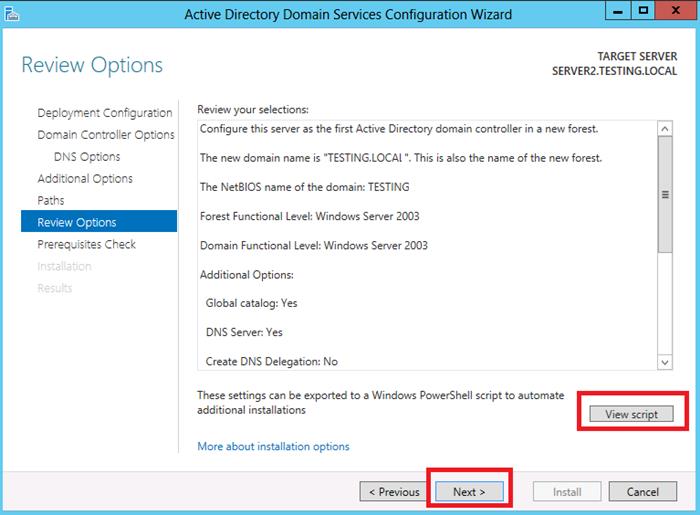Close the Configuration Wizard window
The image size is (700, 515).
point(676,11)
